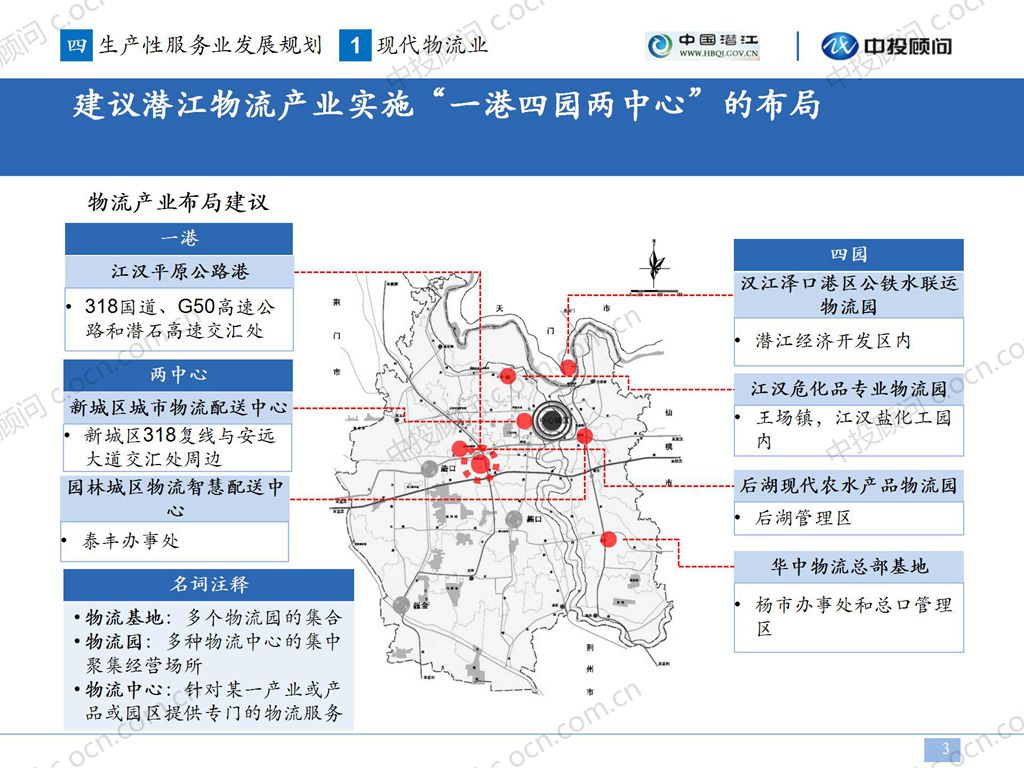The width and height of the screenshot is (1024, 768).
Task: Click the 中国潜江 globe logo
Action: pyautogui.click(x=661, y=42)
